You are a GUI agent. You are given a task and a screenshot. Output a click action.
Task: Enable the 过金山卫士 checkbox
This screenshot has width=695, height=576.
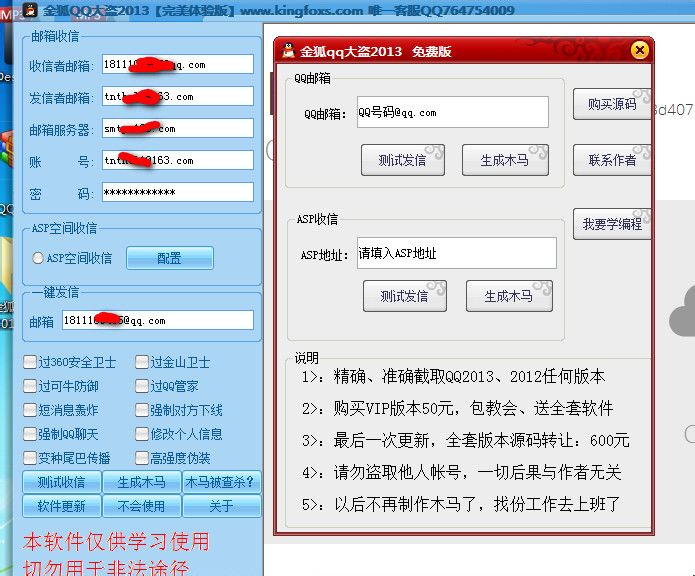[142, 362]
